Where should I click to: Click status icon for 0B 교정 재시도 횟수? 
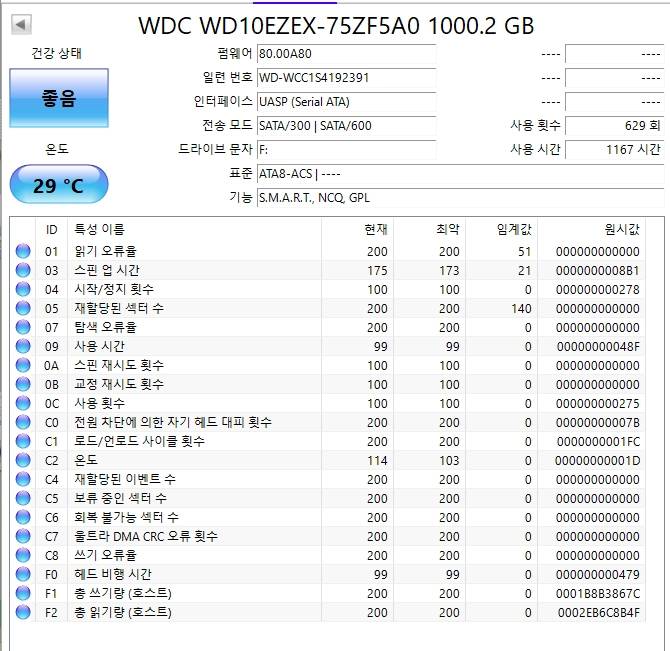click(23, 384)
